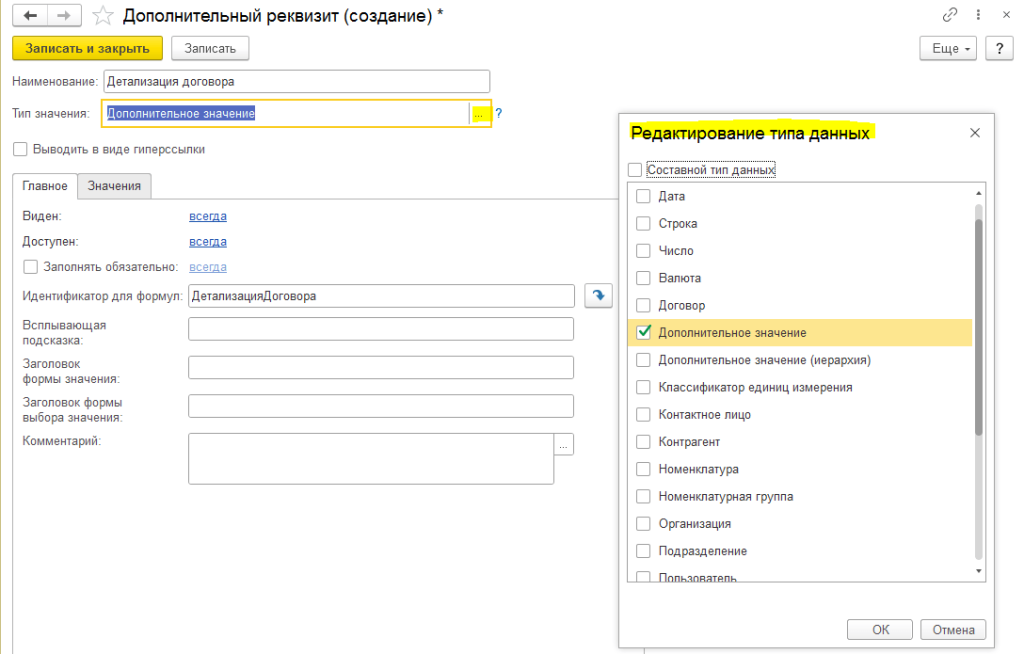
Task: Switch to the Значения tab
Action: 114,186
